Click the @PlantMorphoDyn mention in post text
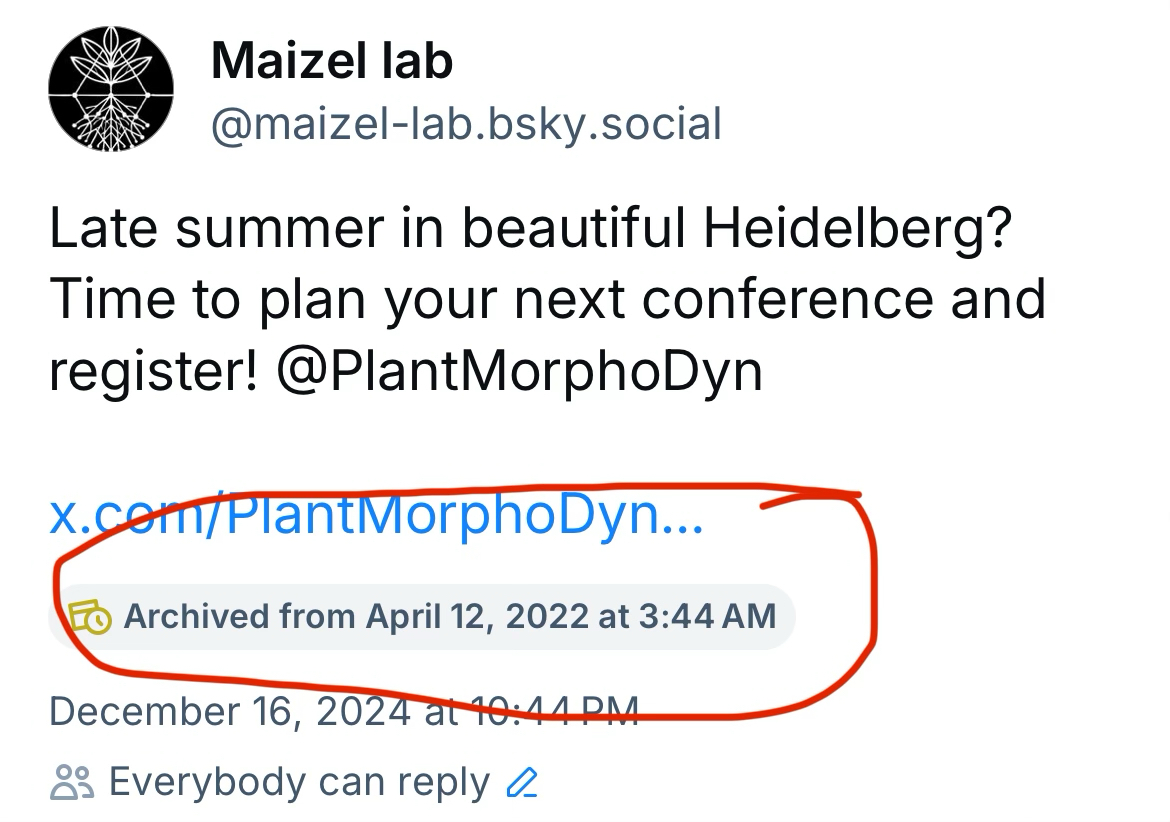 pyautogui.click(x=518, y=371)
